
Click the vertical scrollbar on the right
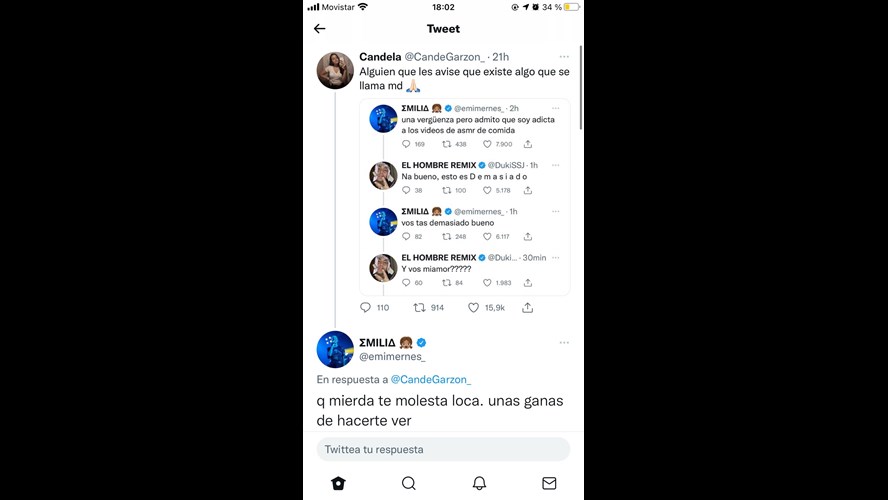[x=580, y=88]
